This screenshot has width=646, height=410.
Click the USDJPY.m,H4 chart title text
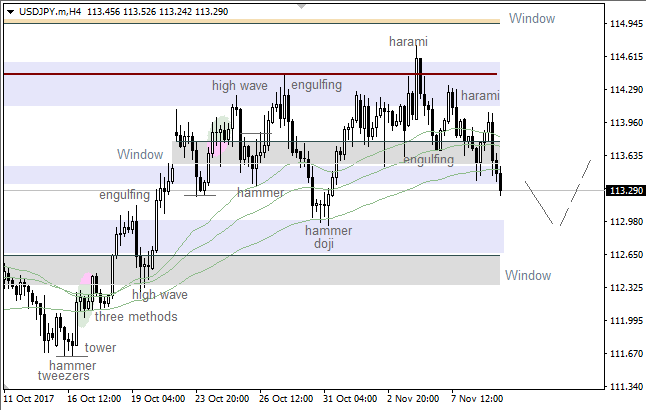pos(50,10)
